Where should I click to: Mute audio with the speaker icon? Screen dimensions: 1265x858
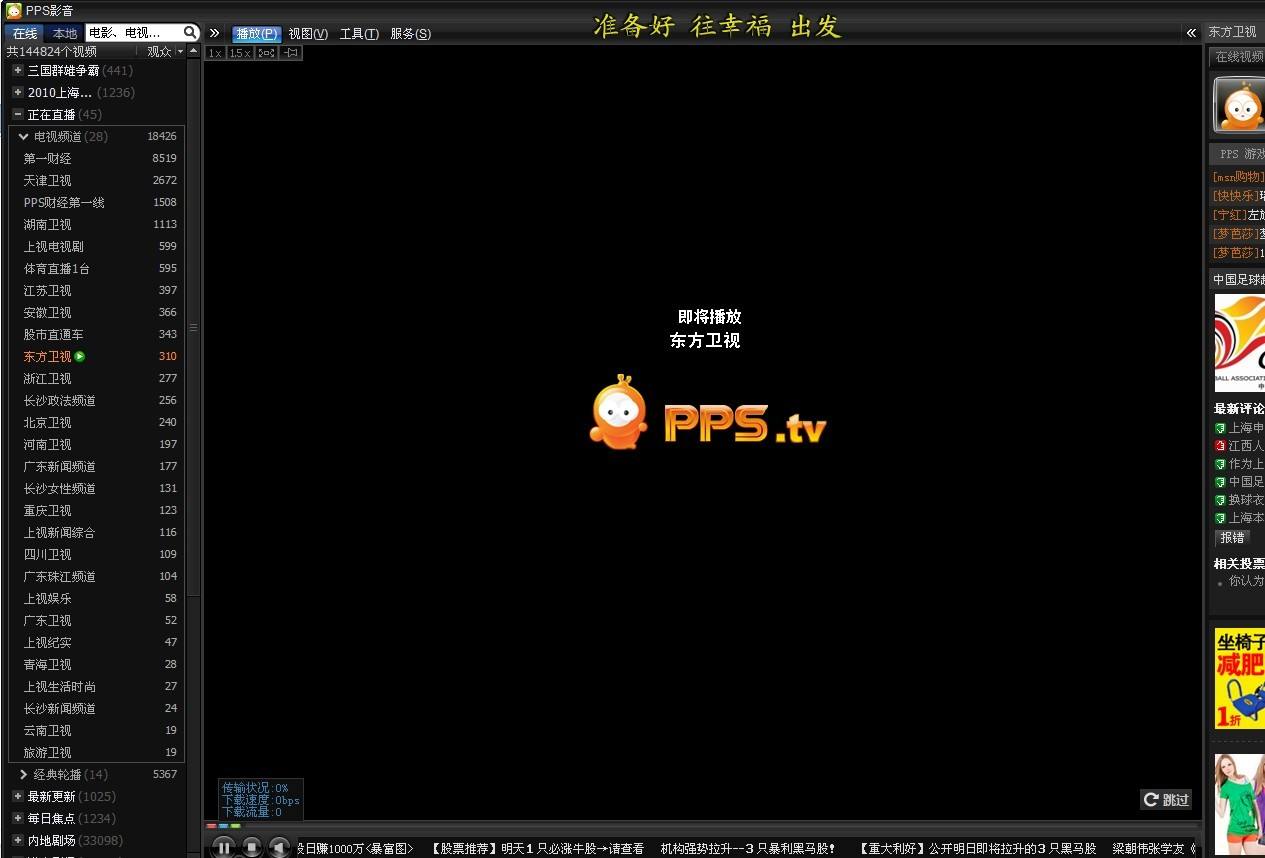[x=280, y=847]
